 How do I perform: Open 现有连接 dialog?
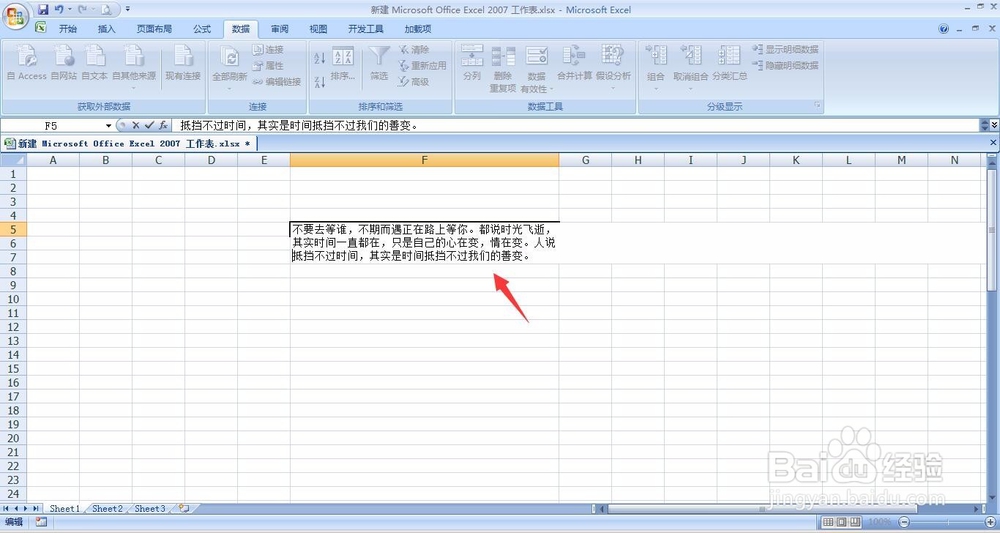(183, 62)
